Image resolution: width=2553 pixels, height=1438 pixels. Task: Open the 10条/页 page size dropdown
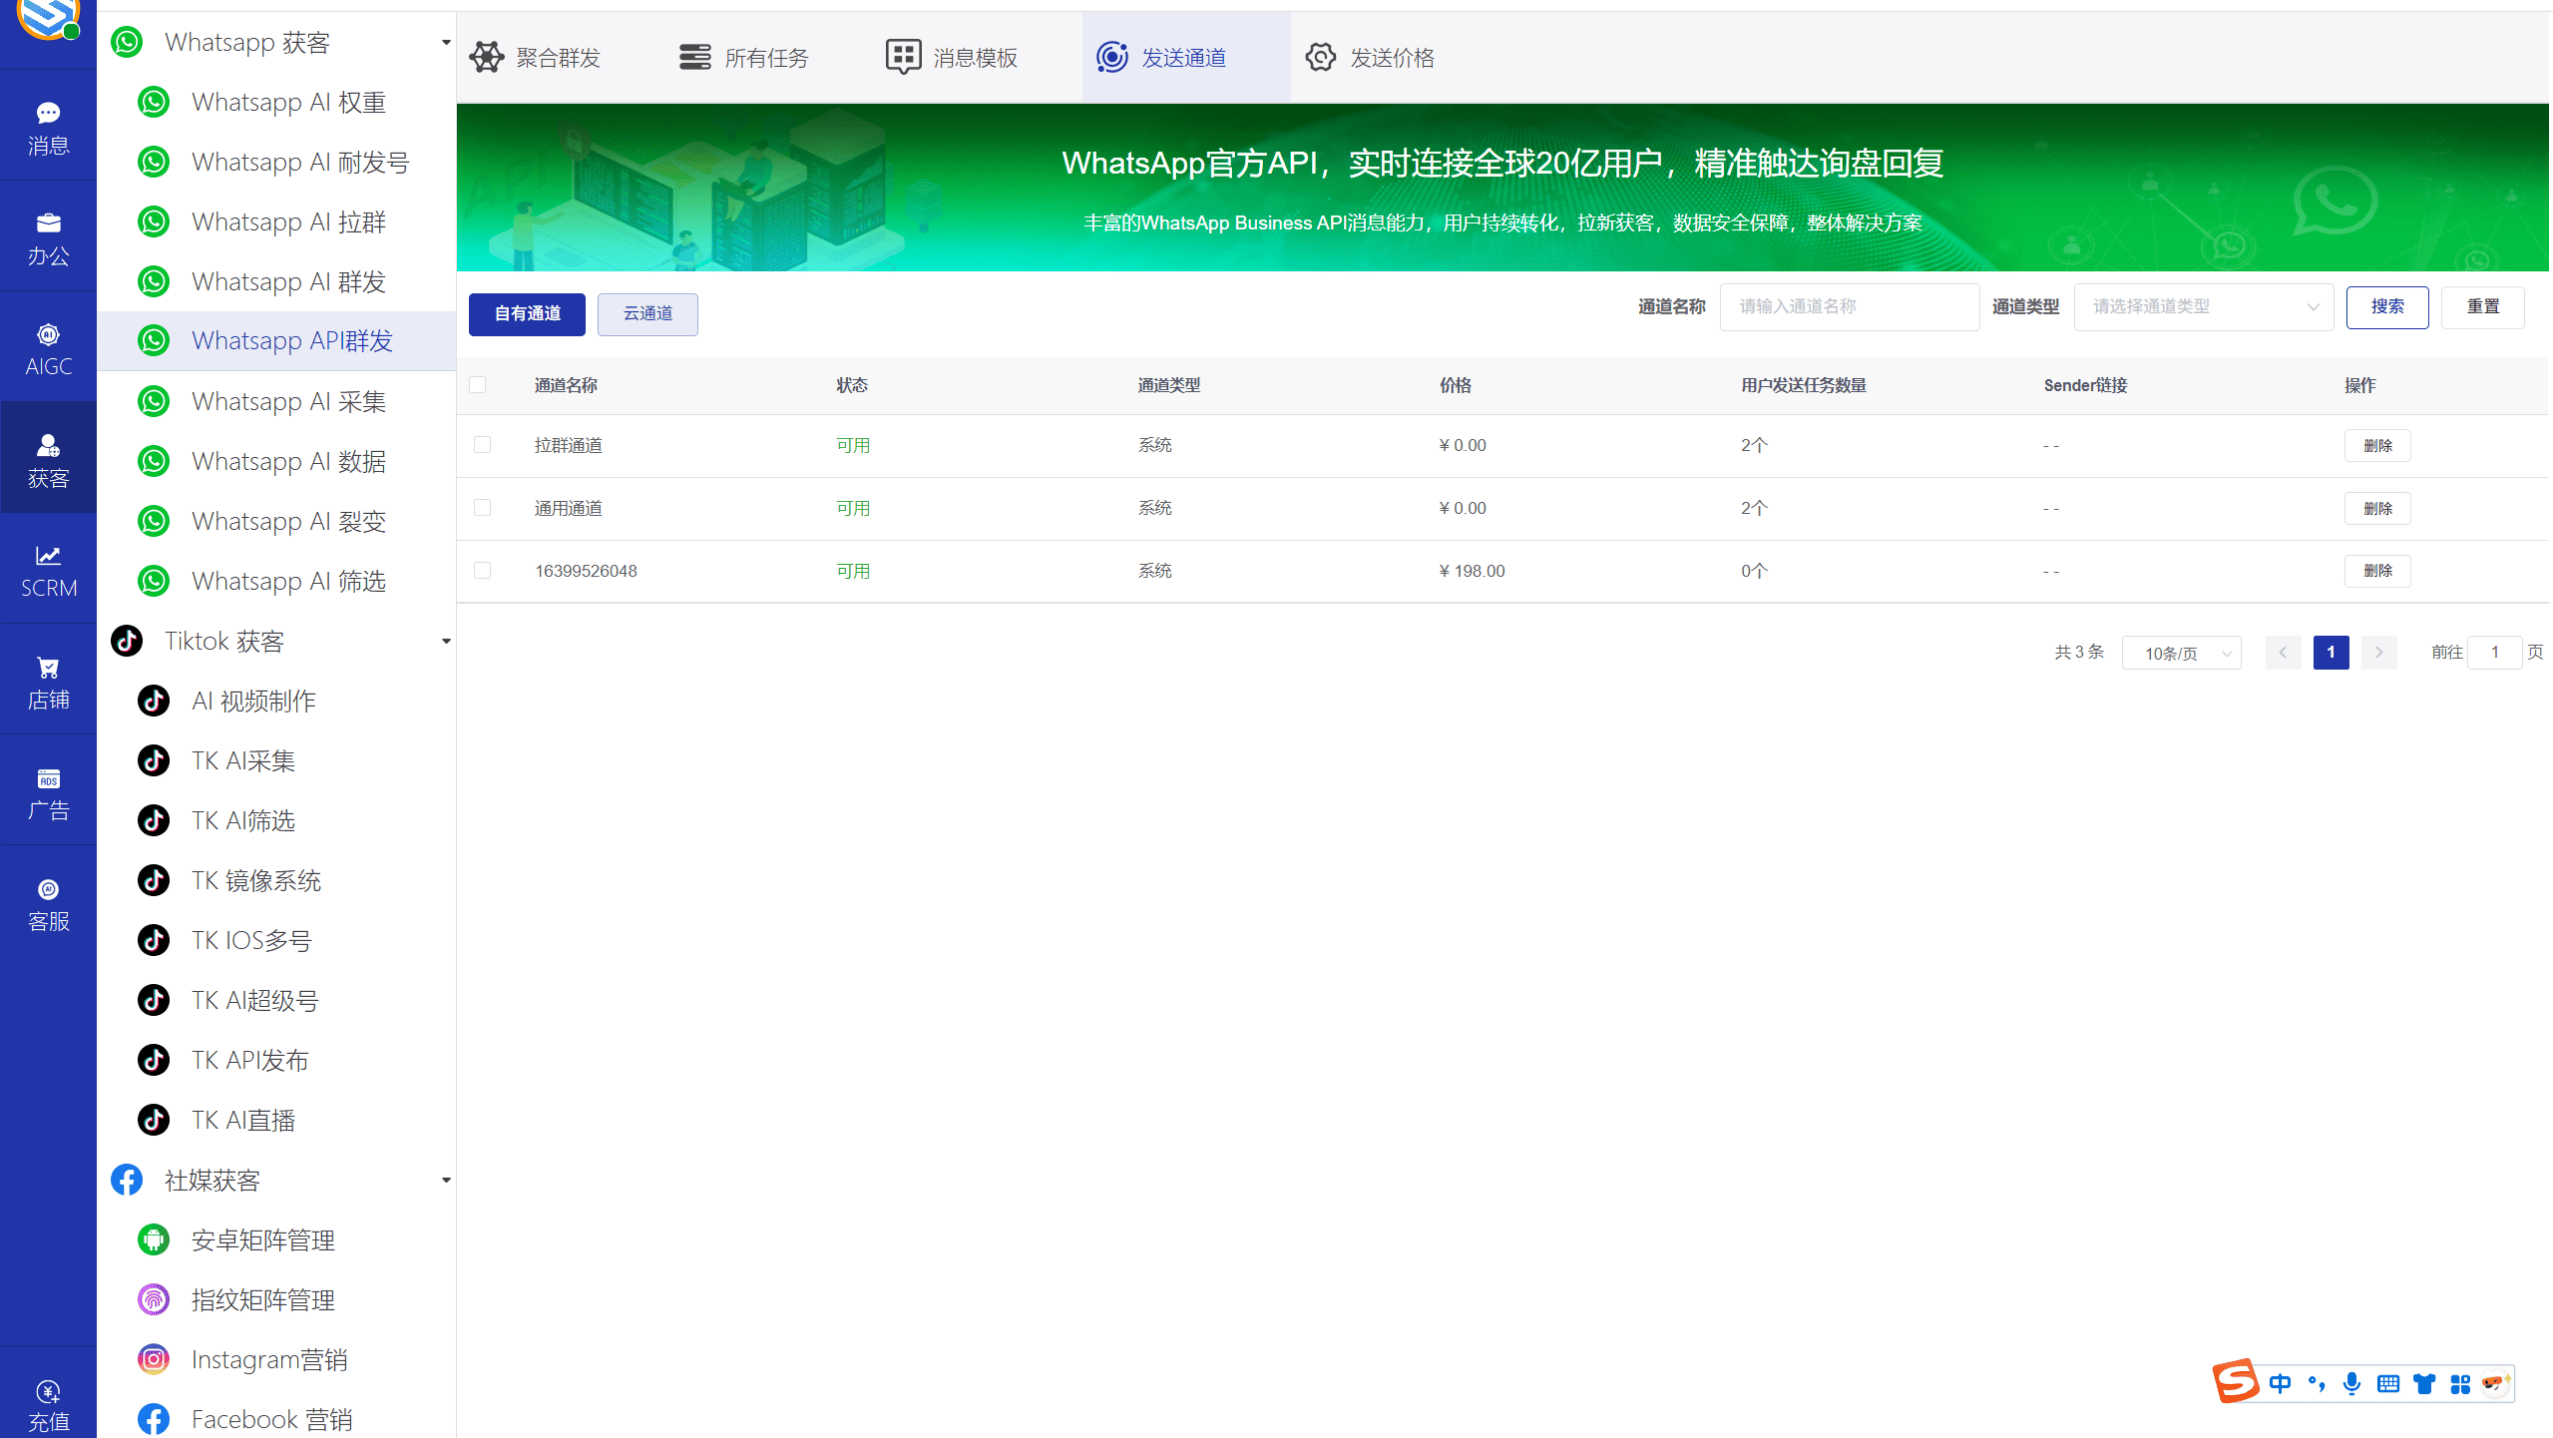click(x=2181, y=652)
